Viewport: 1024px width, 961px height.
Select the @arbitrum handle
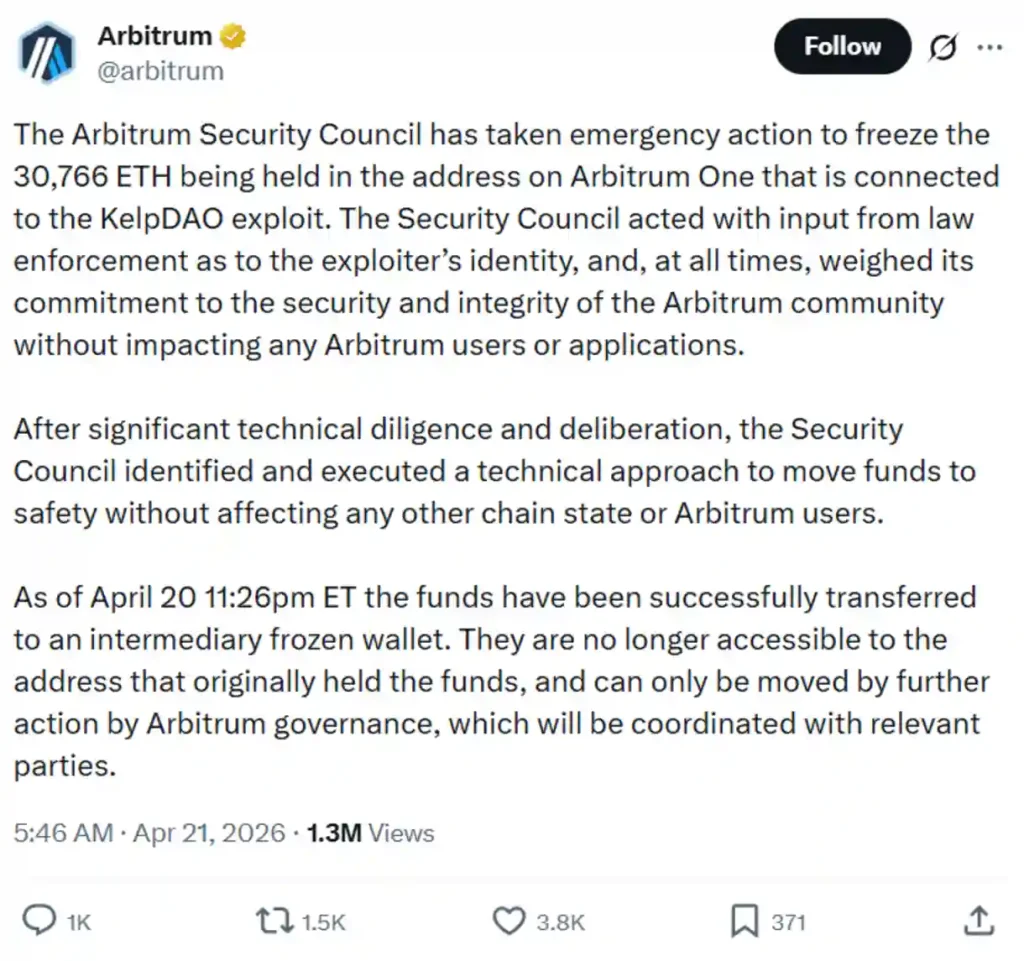[164, 70]
